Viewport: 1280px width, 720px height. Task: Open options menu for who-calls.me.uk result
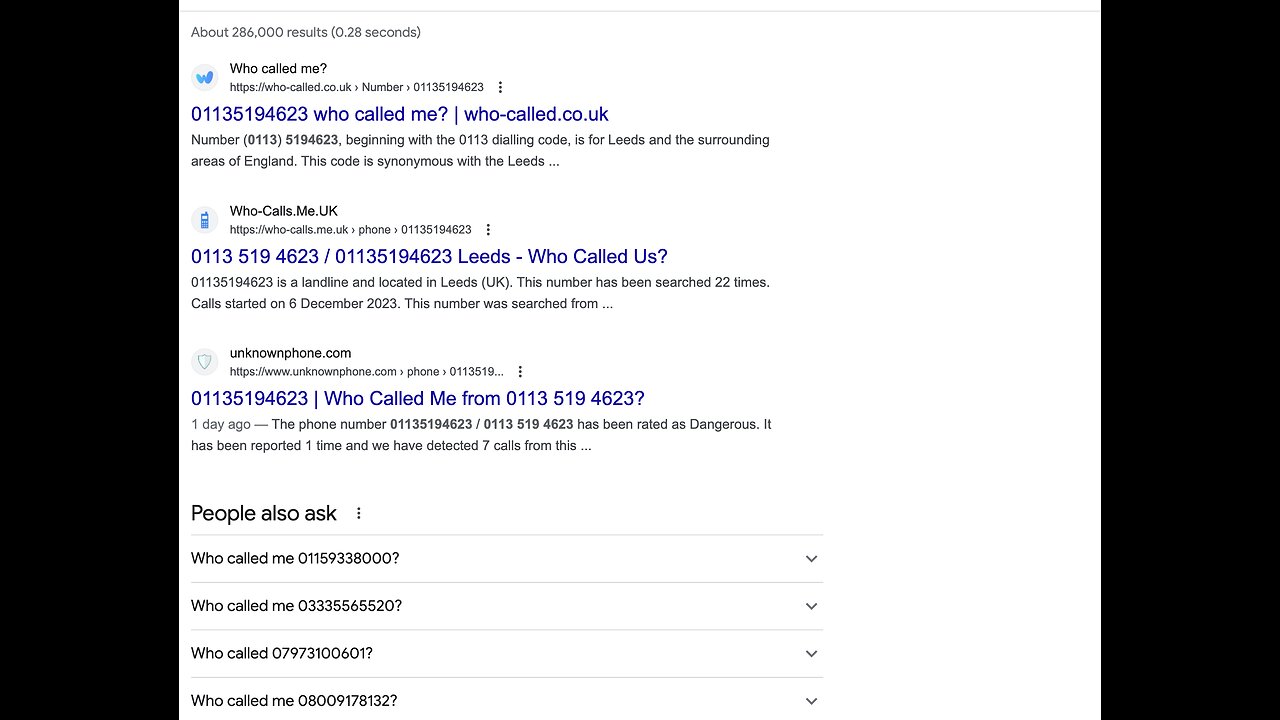[488, 230]
